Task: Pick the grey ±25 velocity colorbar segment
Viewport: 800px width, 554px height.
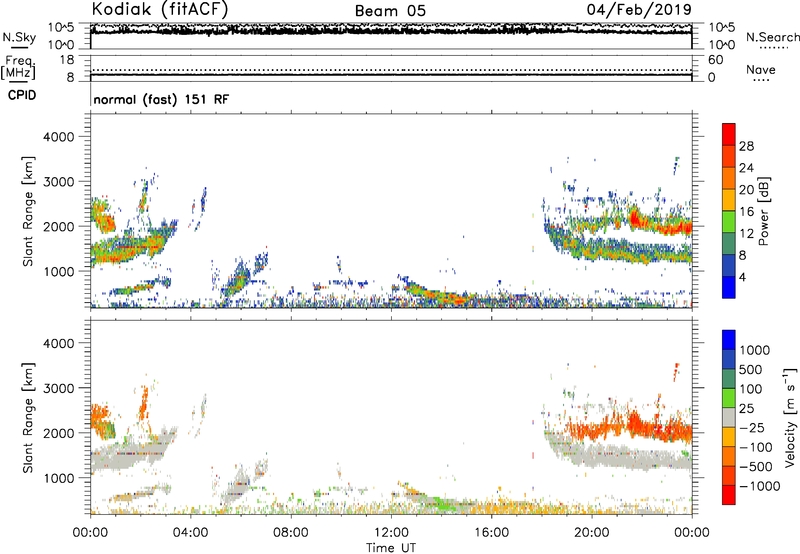Action: click(729, 417)
